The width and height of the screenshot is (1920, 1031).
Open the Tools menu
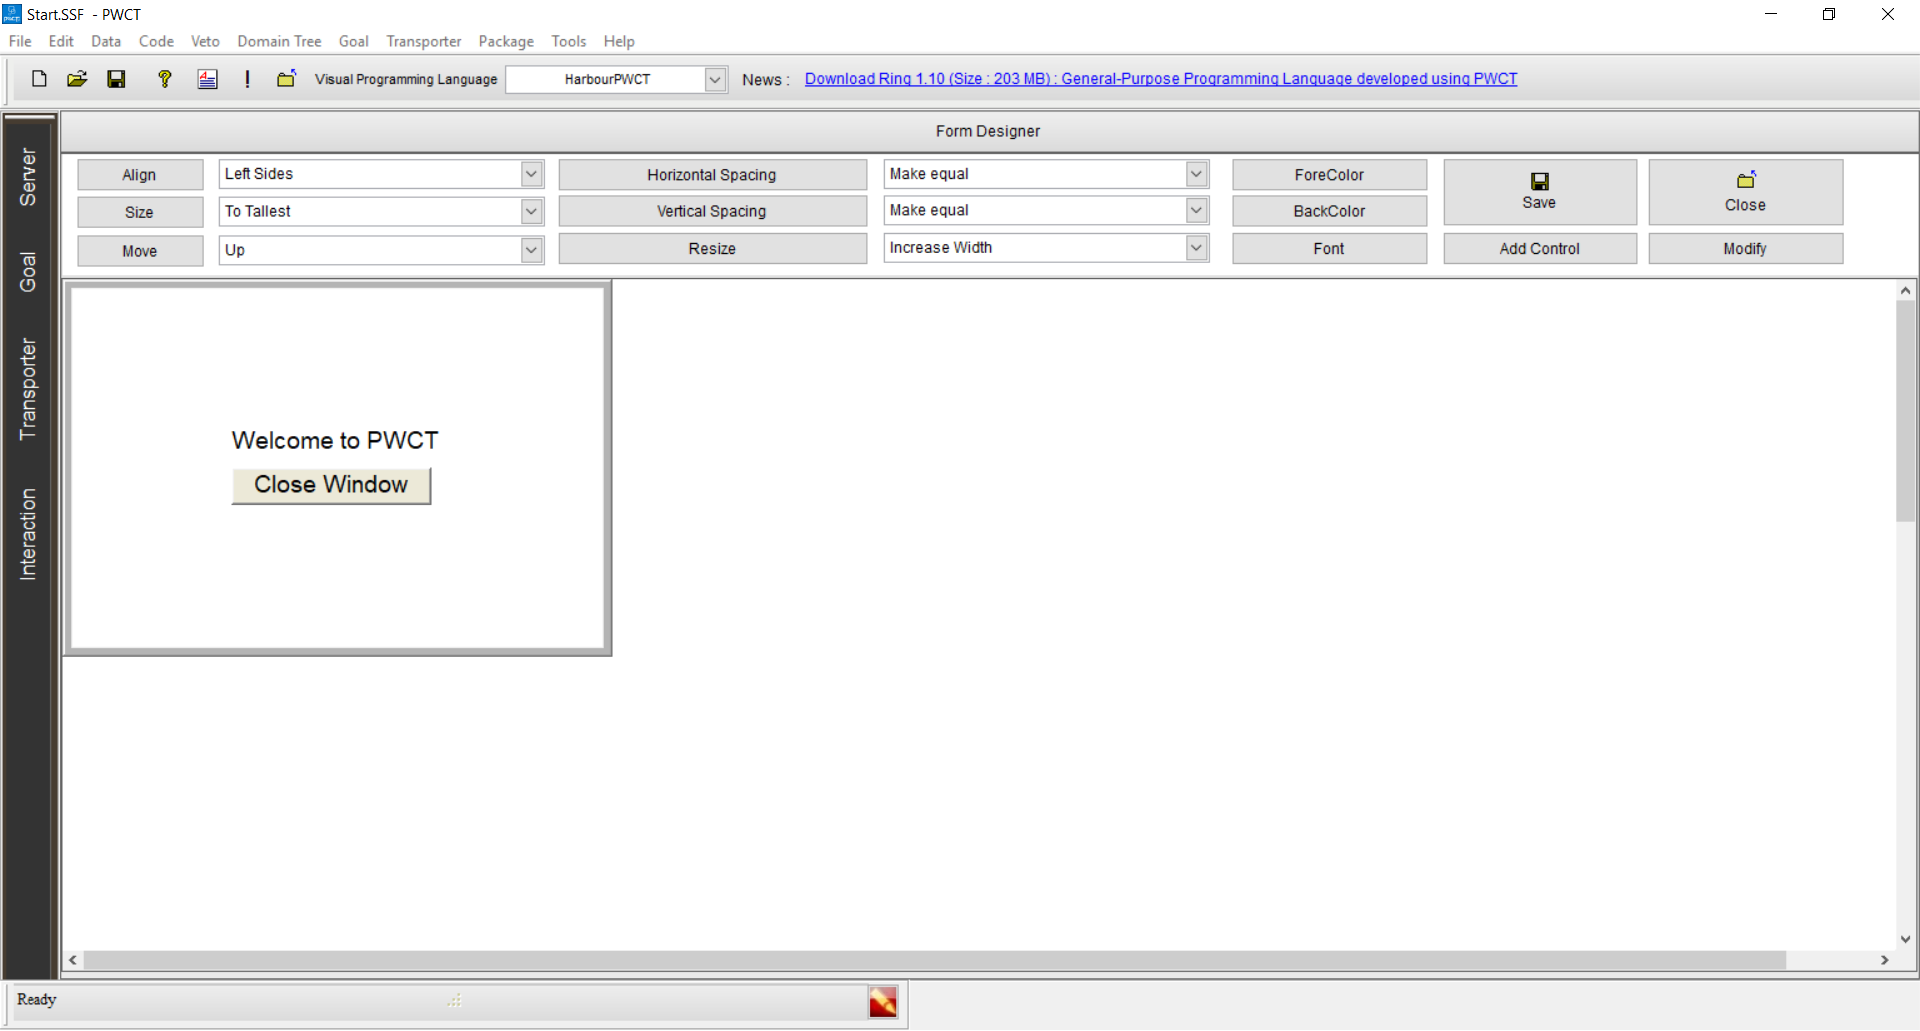click(x=569, y=41)
